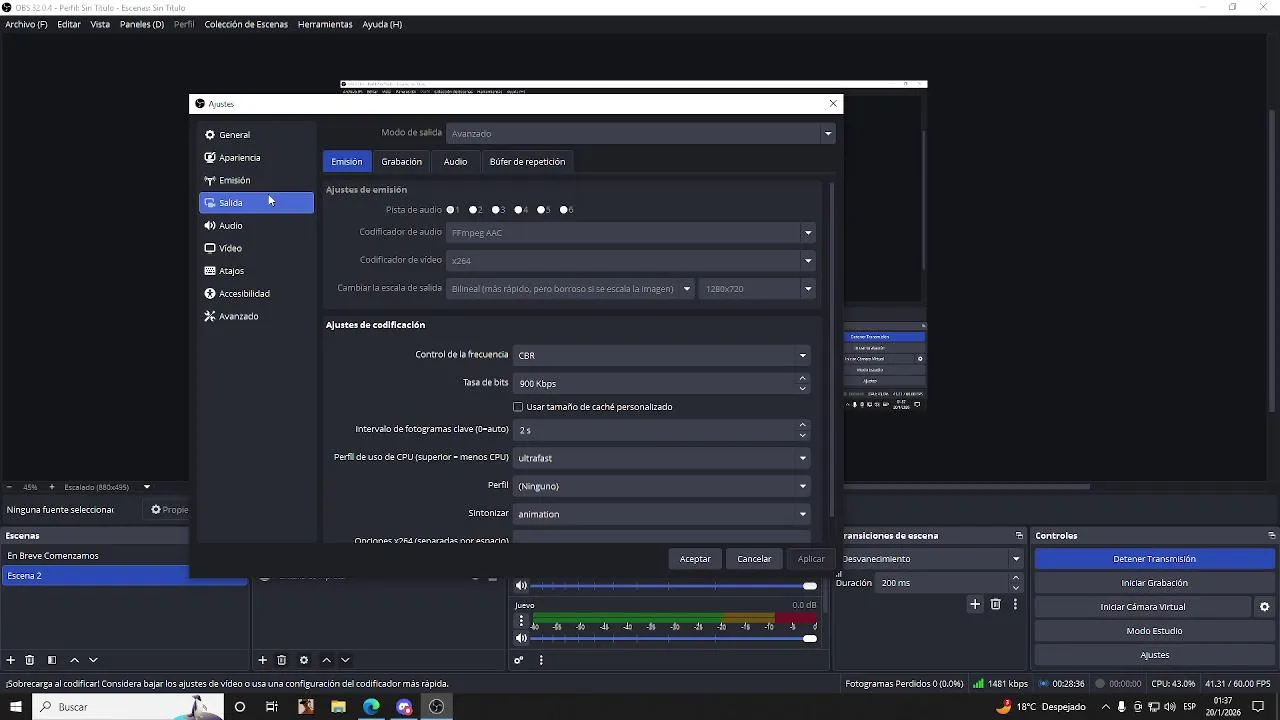Open File Explorer from the taskbar
Viewport: 1280px width, 720px height.
(x=338, y=707)
